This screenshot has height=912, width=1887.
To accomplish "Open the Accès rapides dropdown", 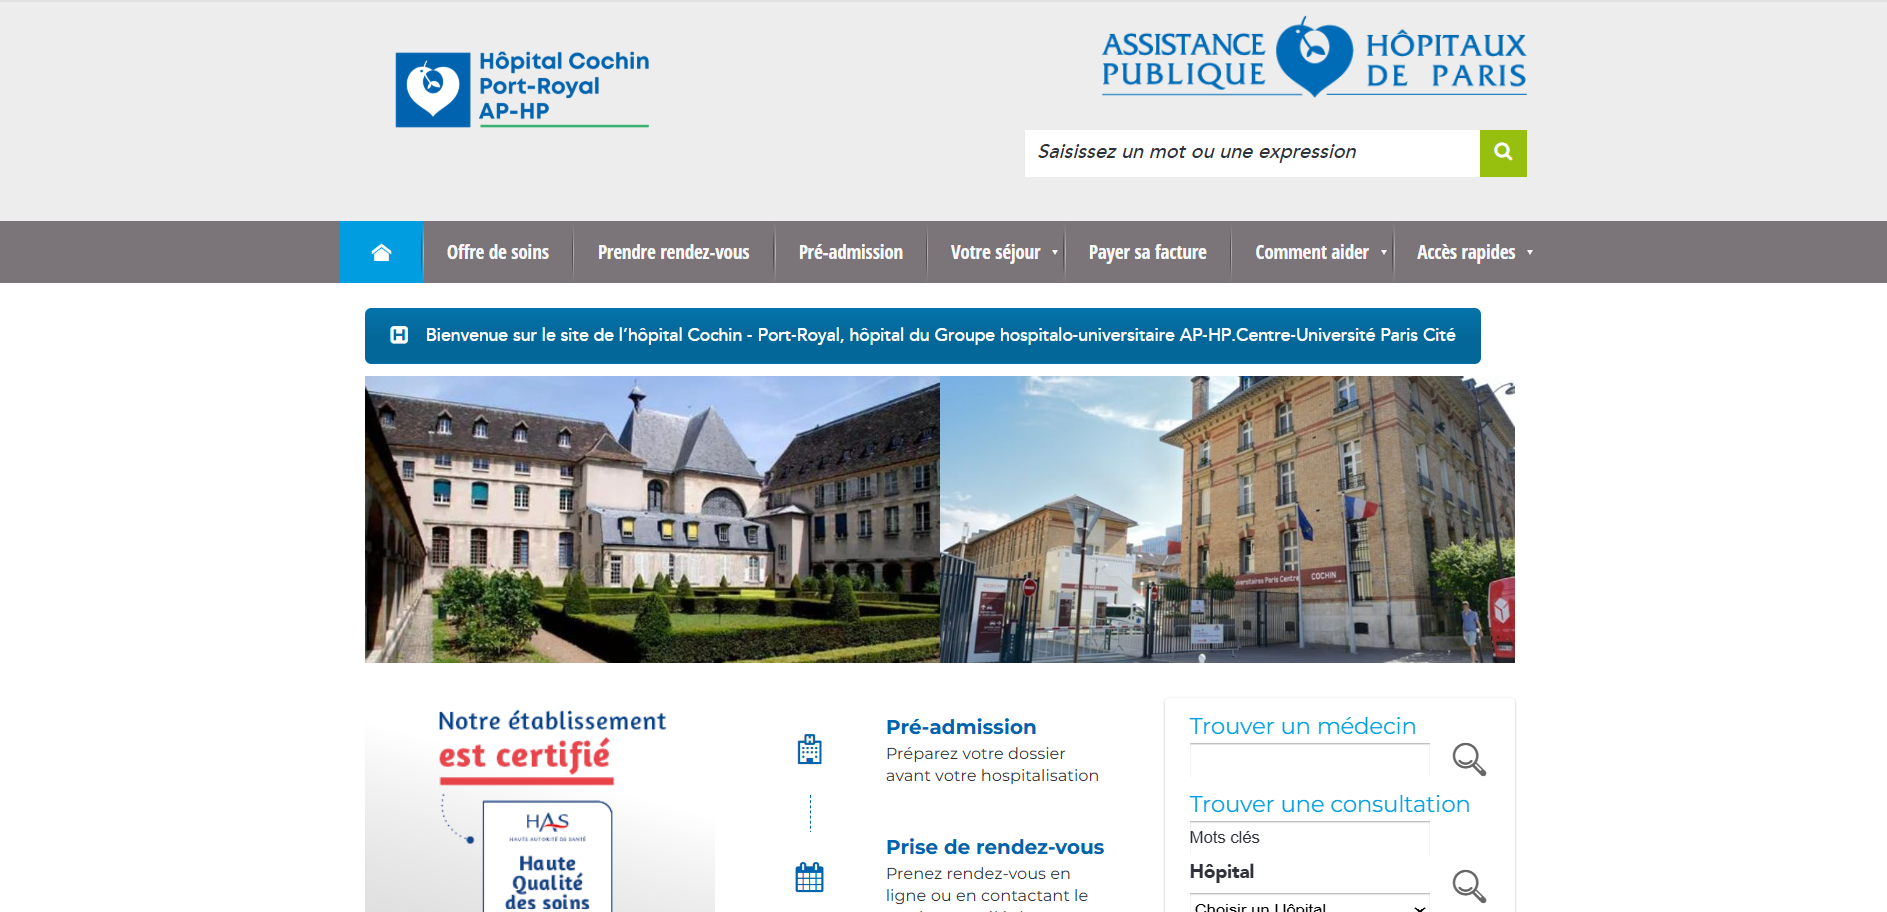I will point(1474,252).
